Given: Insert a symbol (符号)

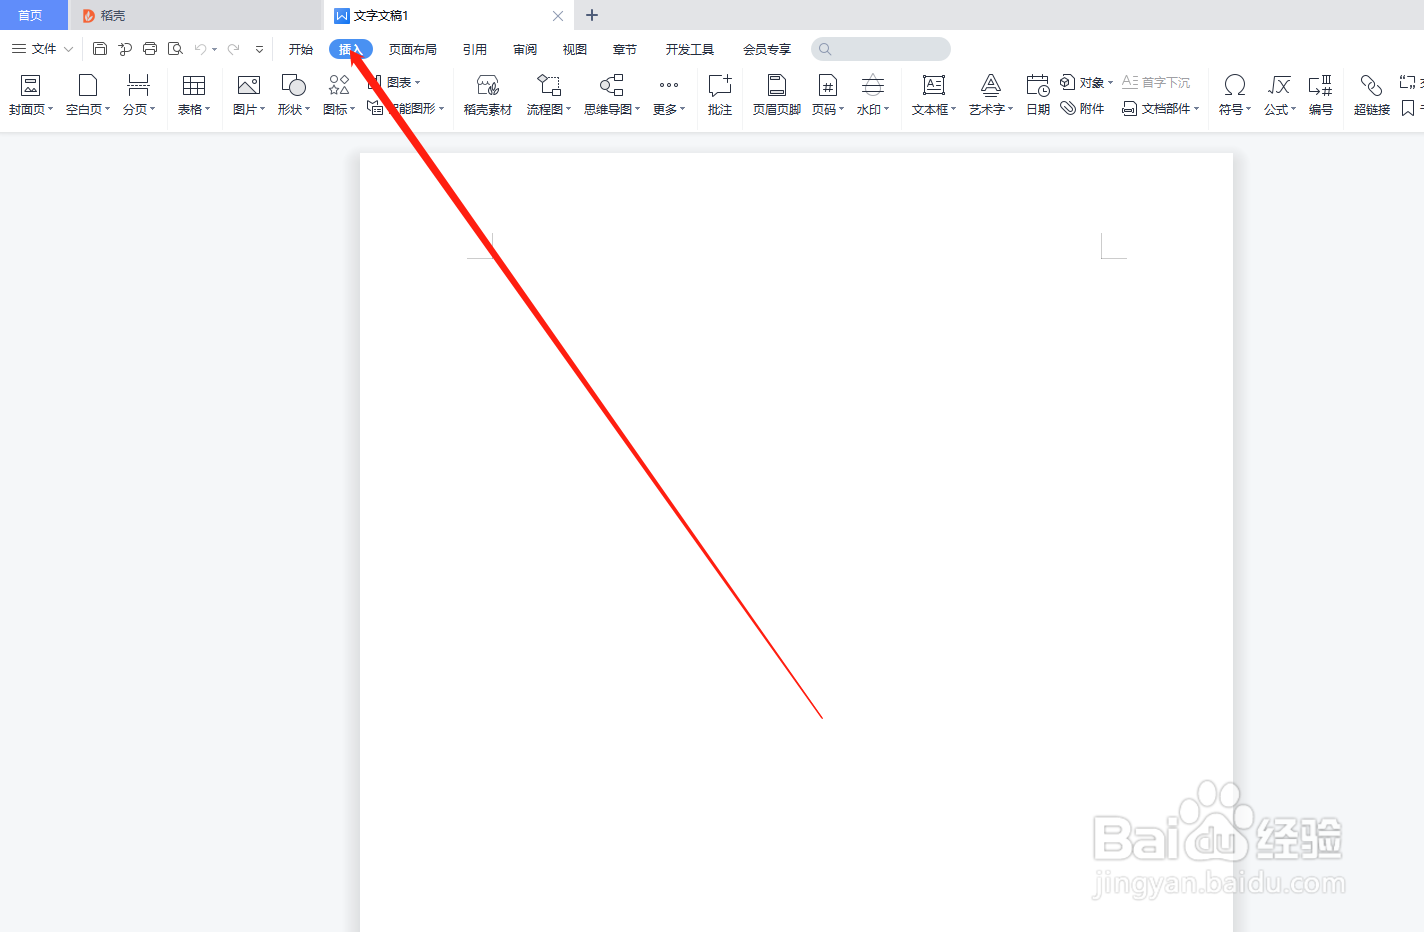Looking at the screenshot, I should pyautogui.click(x=1235, y=95).
